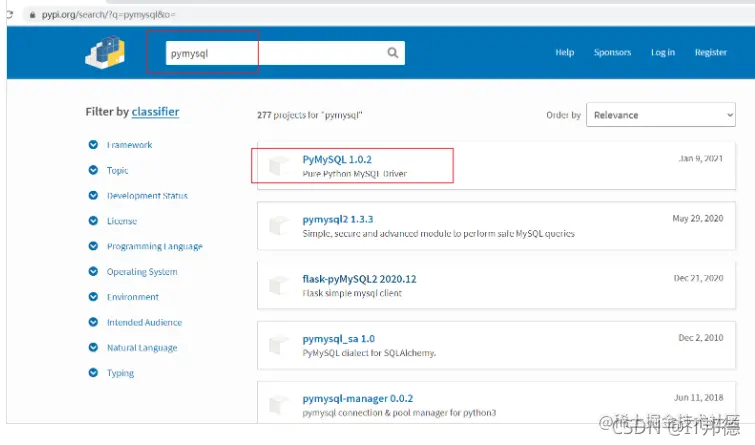755x445 pixels.
Task: Click the Intended Audience label
Action: (x=144, y=322)
